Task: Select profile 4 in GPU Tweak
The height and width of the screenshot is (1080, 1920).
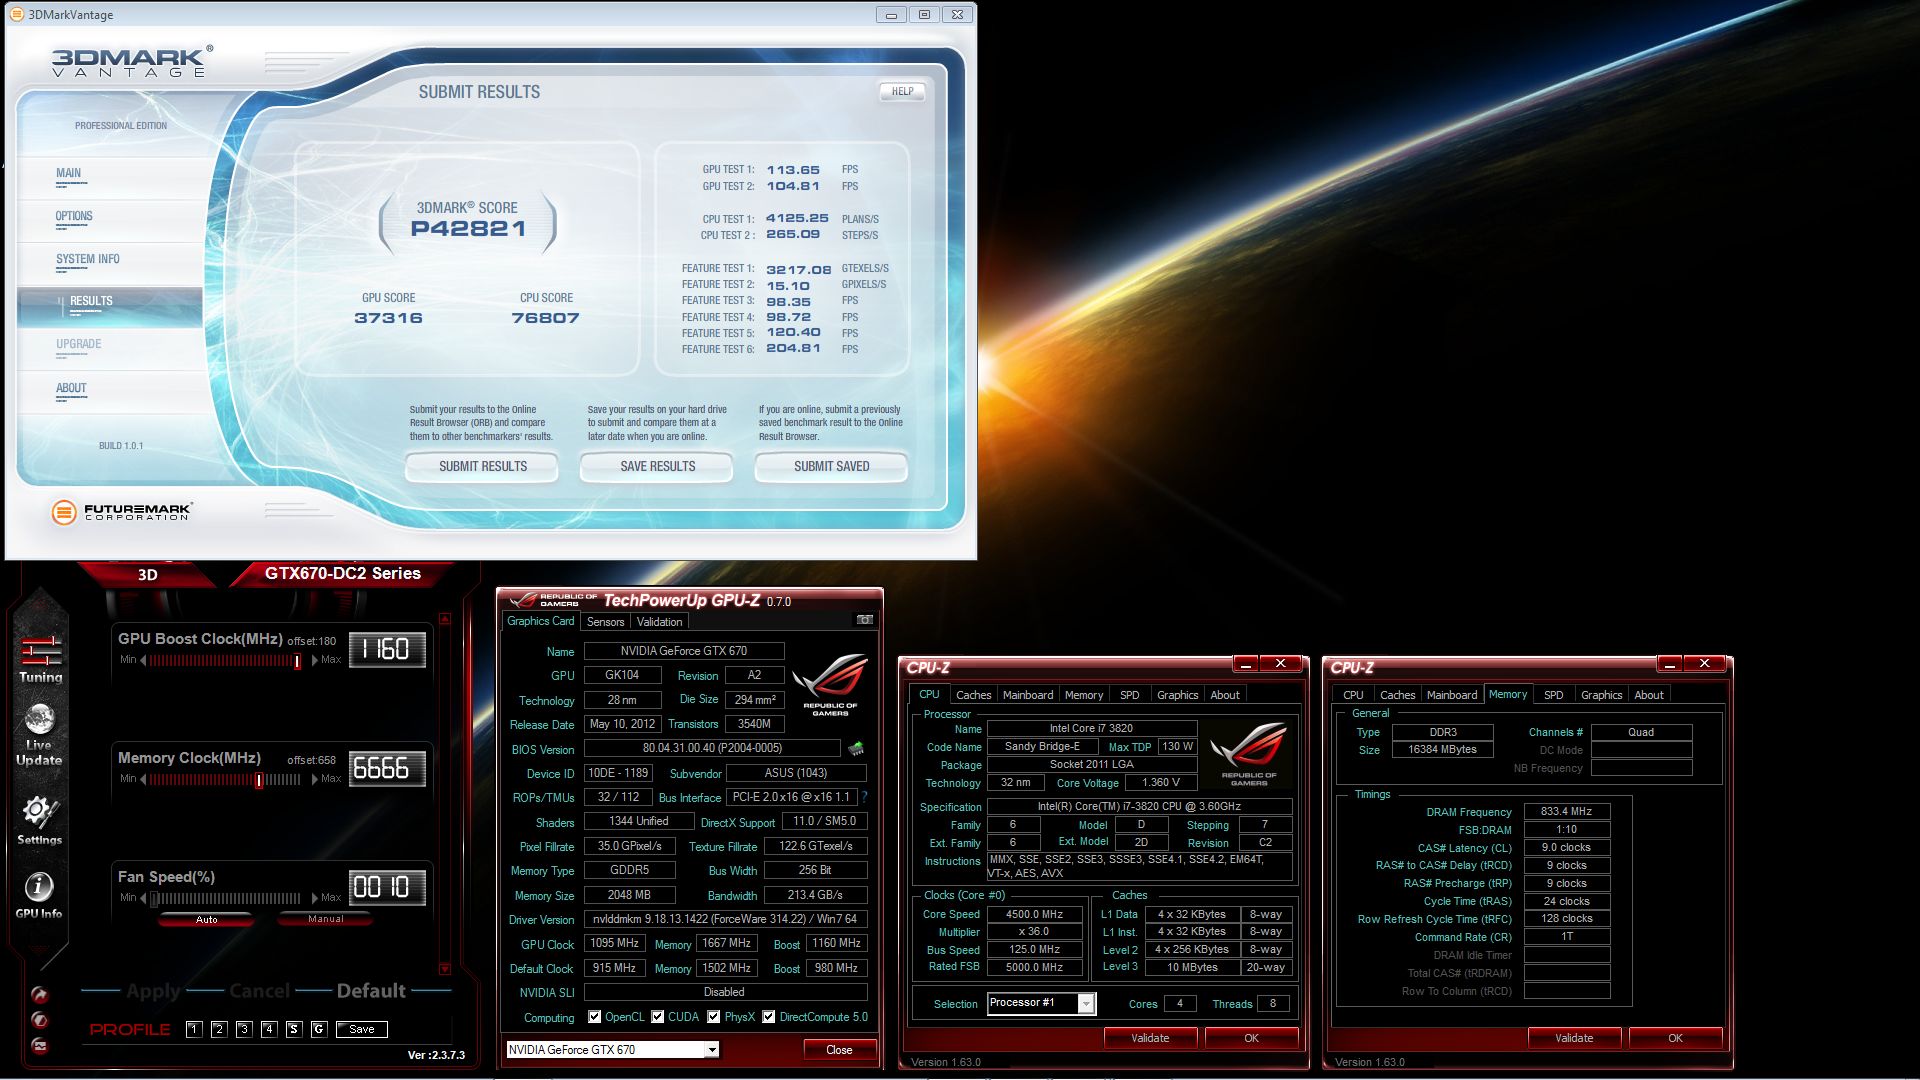Action: point(269,1029)
